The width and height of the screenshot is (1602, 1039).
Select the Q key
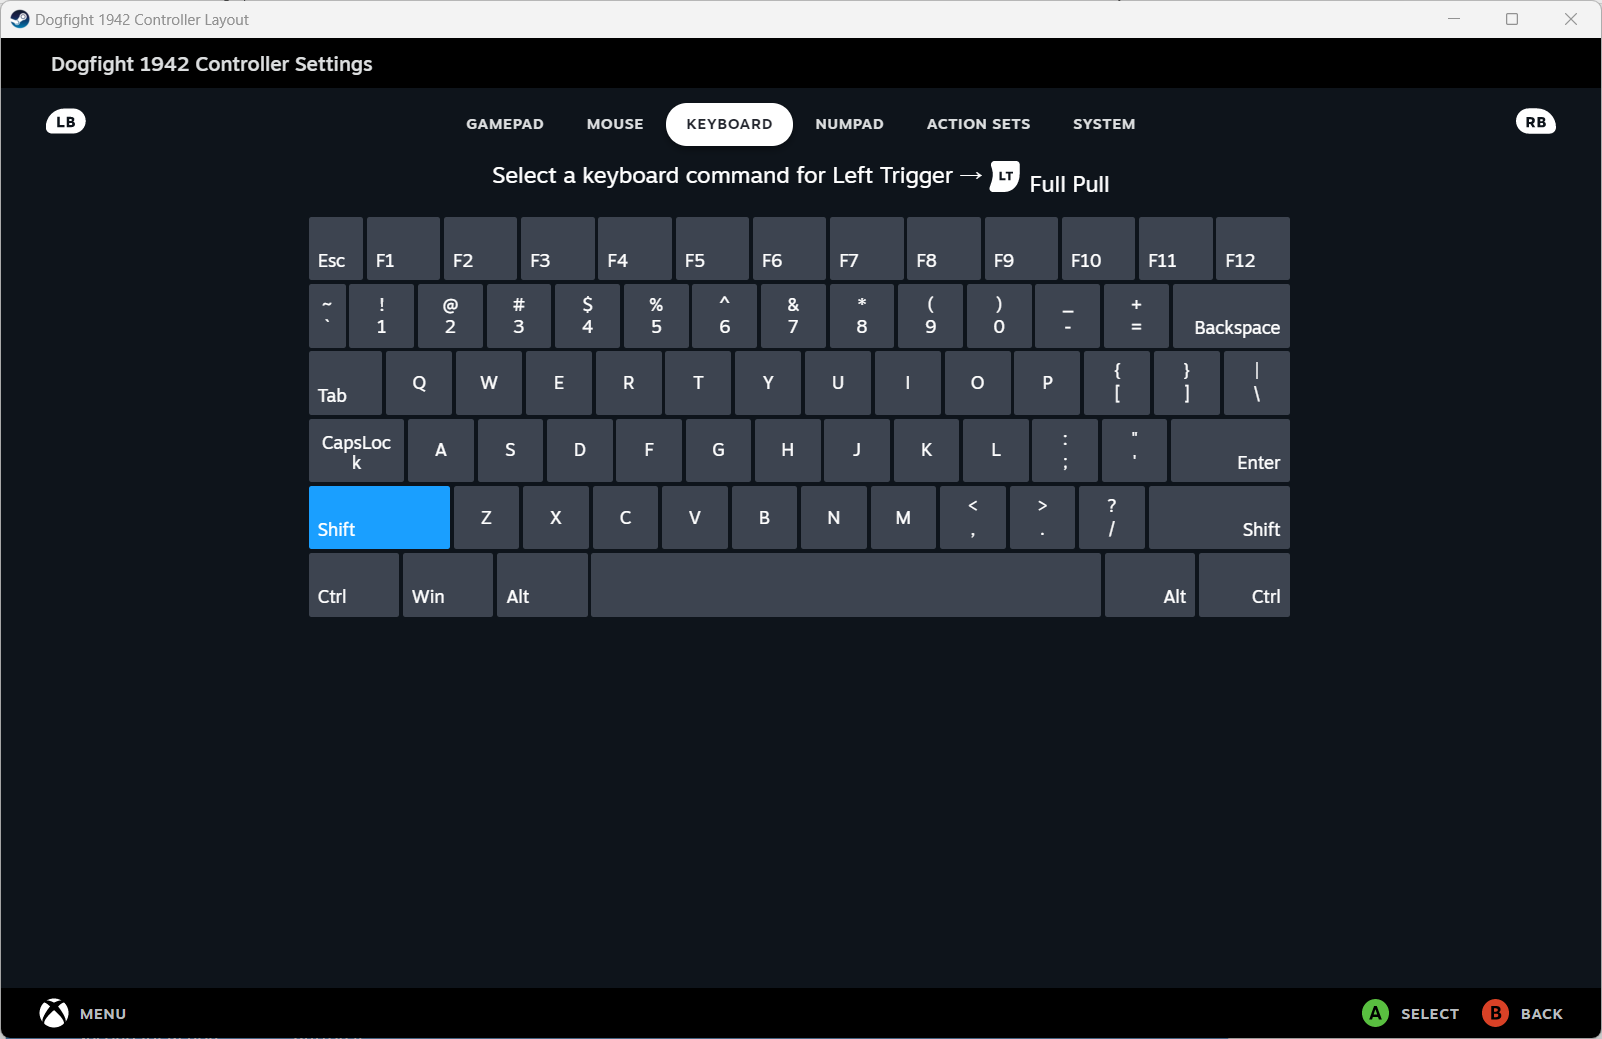[x=419, y=383]
